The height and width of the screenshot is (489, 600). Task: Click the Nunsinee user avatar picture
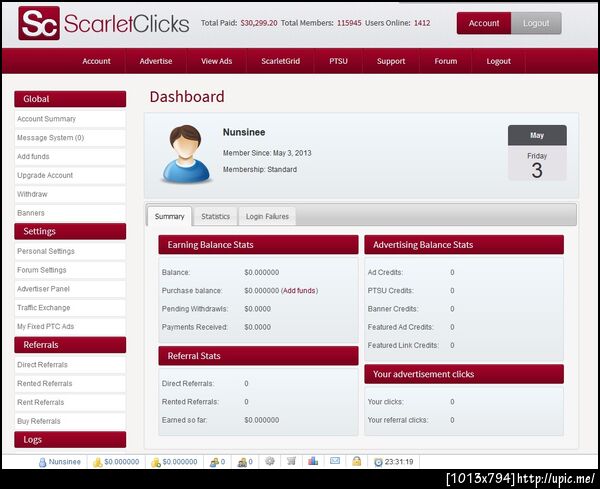(186, 154)
